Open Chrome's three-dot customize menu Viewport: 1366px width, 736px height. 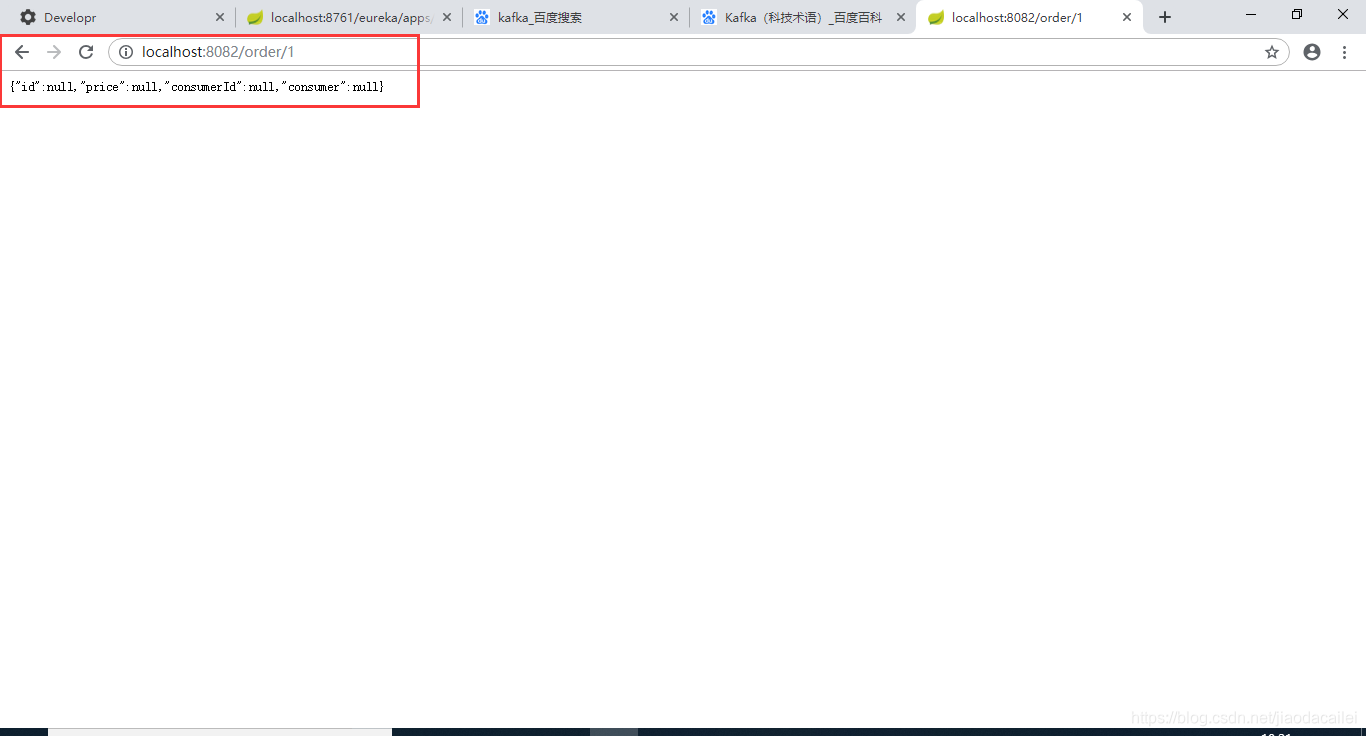1344,52
